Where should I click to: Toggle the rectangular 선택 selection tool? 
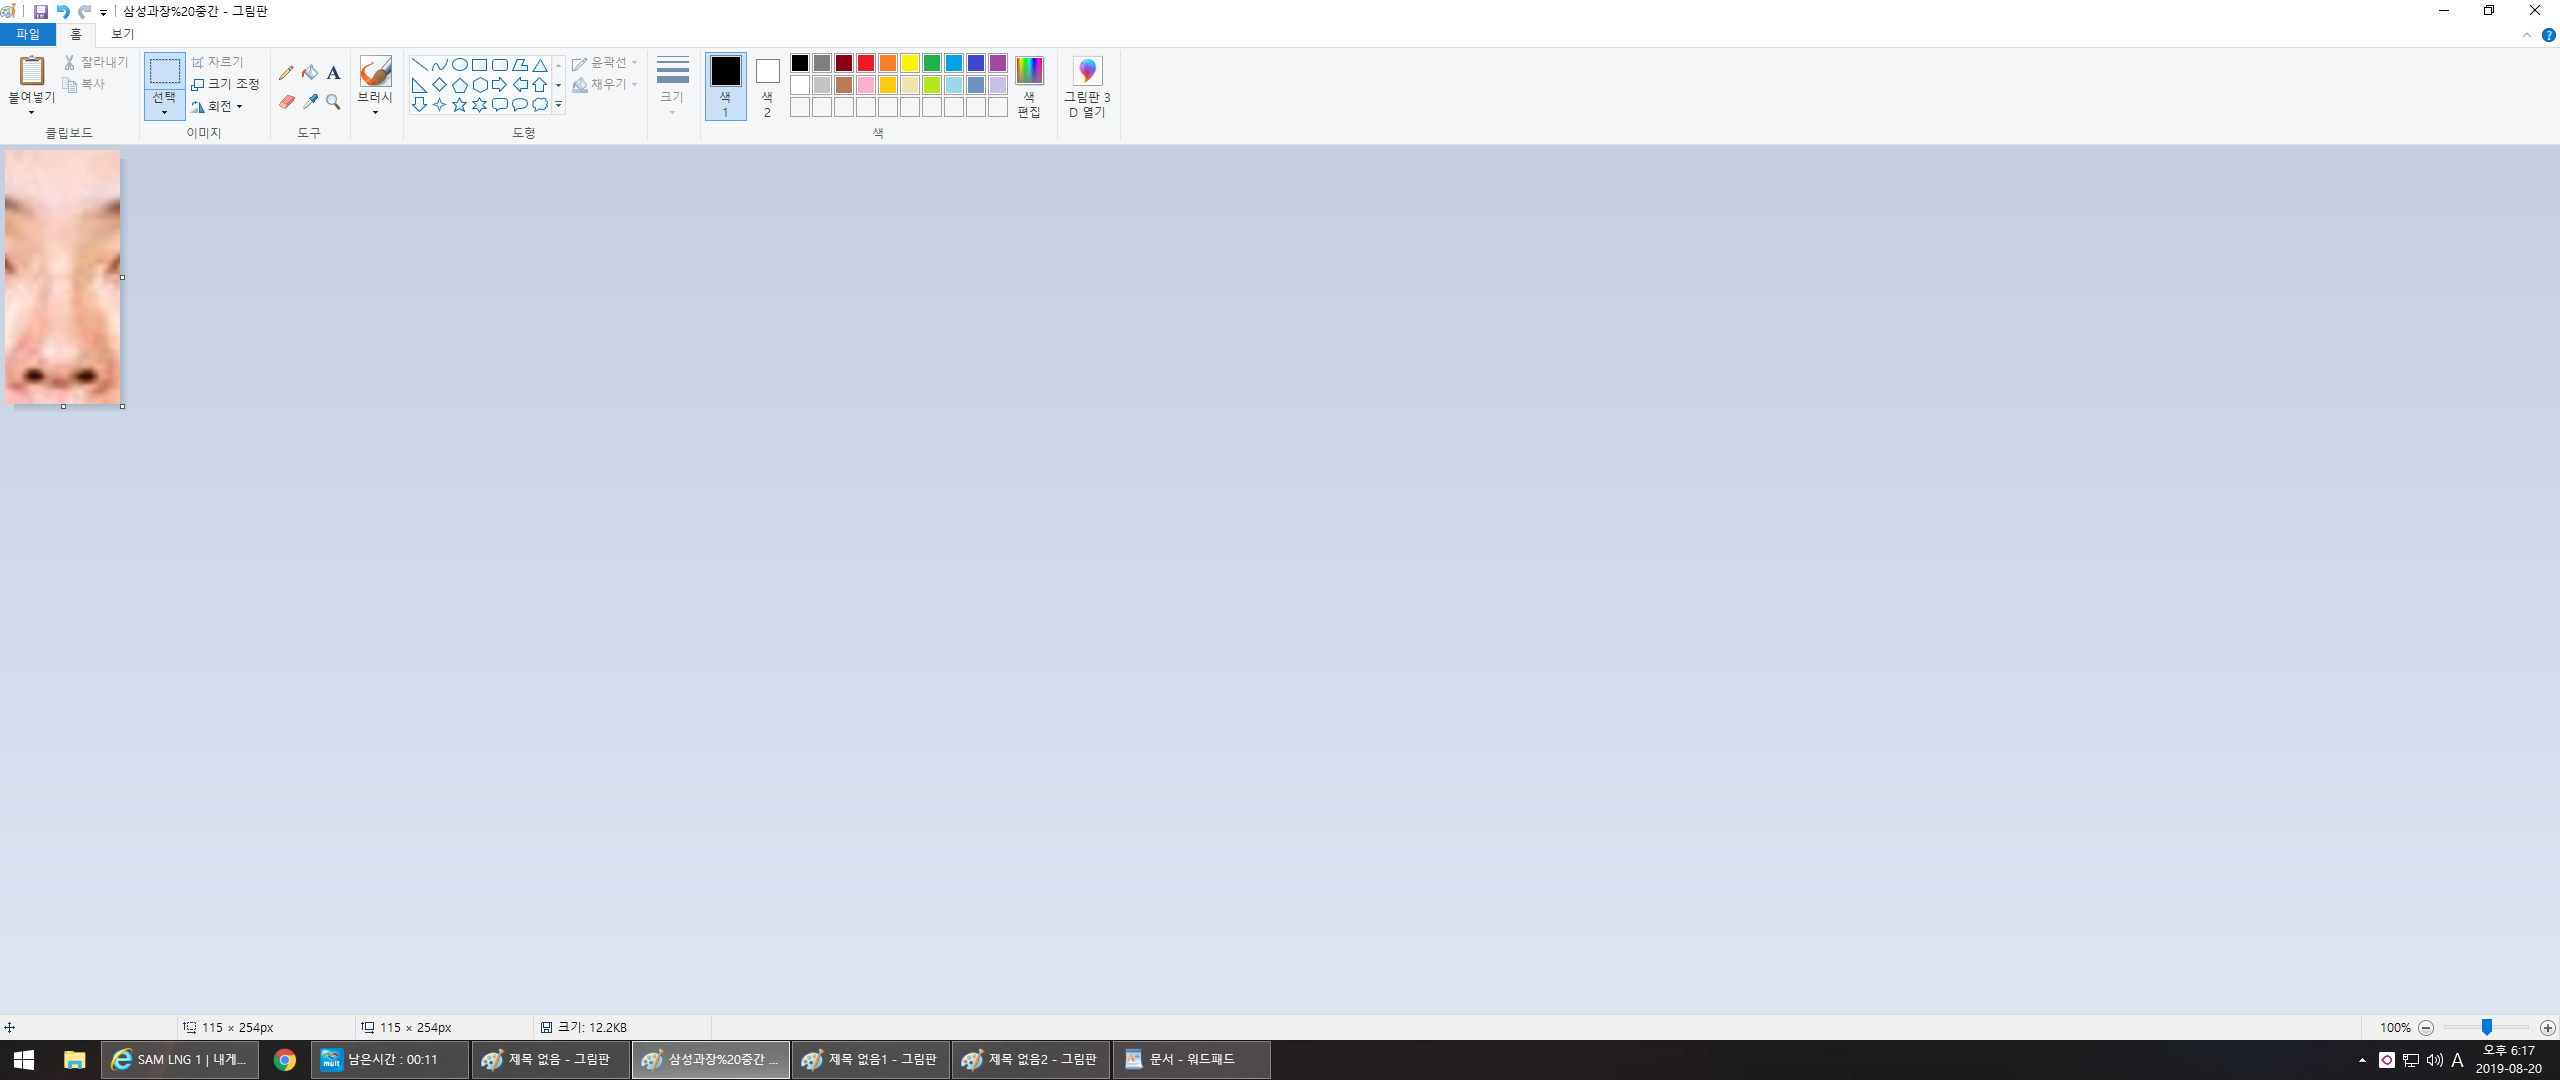coord(164,72)
